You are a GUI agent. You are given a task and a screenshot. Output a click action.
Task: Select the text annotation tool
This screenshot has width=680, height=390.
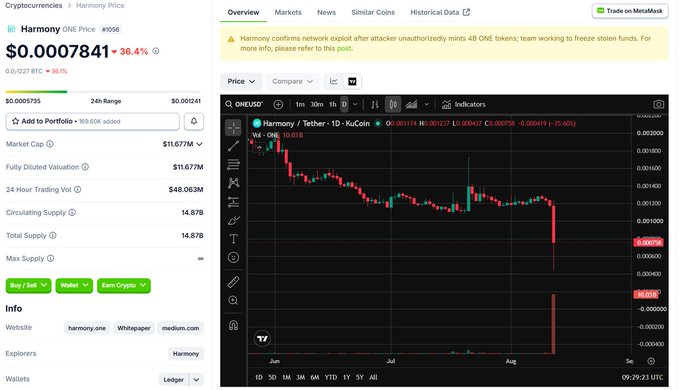coord(233,239)
